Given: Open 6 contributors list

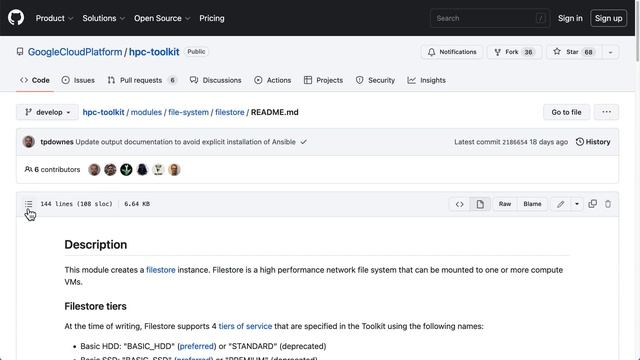Looking at the screenshot, I should coord(52,169).
